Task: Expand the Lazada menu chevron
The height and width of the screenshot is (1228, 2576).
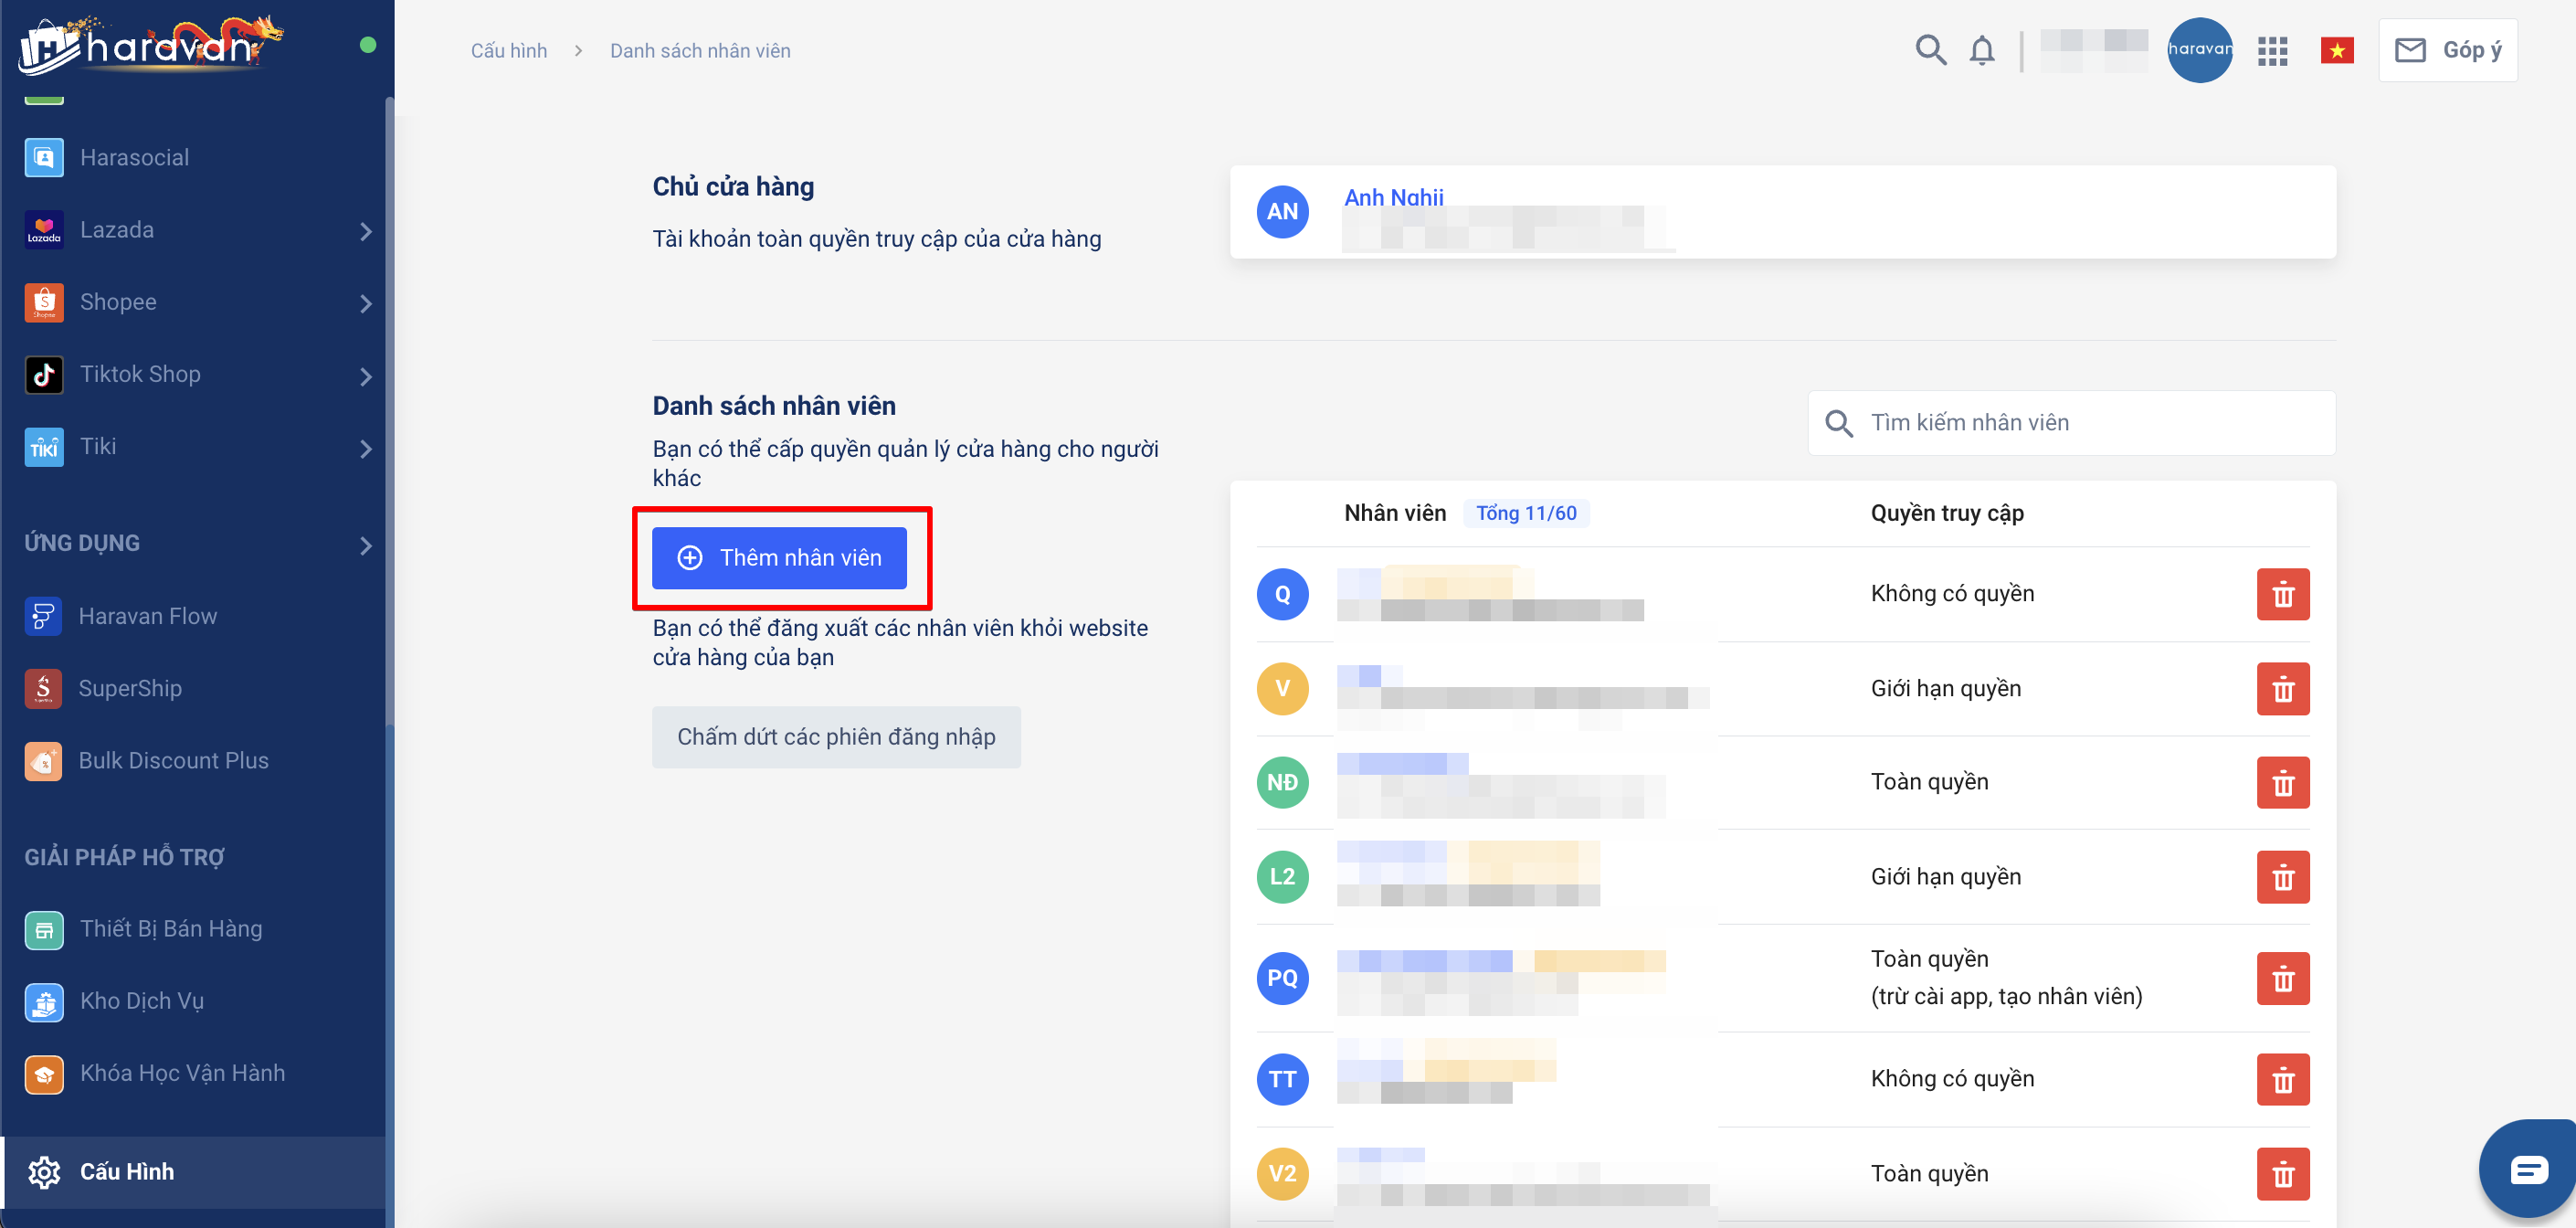Action: [366, 231]
